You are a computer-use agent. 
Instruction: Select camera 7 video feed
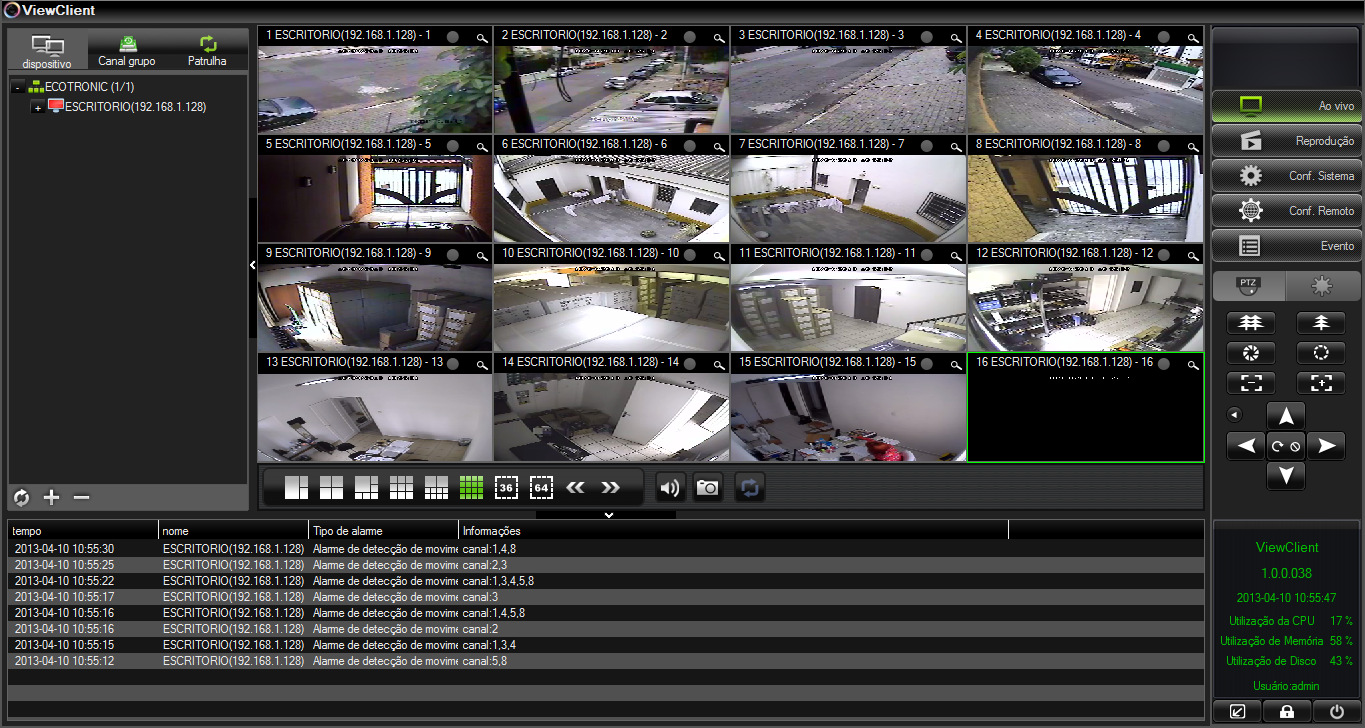848,198
